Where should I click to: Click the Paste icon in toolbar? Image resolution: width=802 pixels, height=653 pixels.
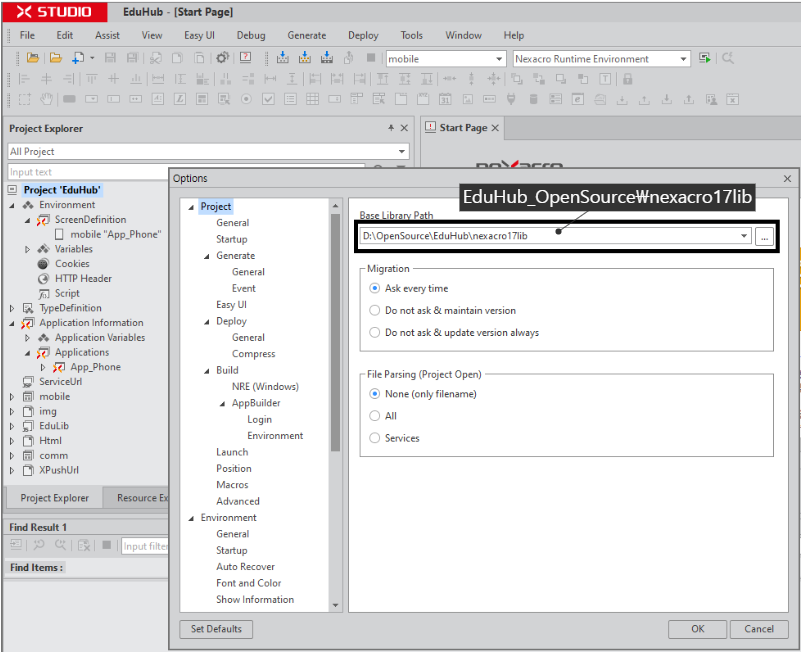point(199,58)
